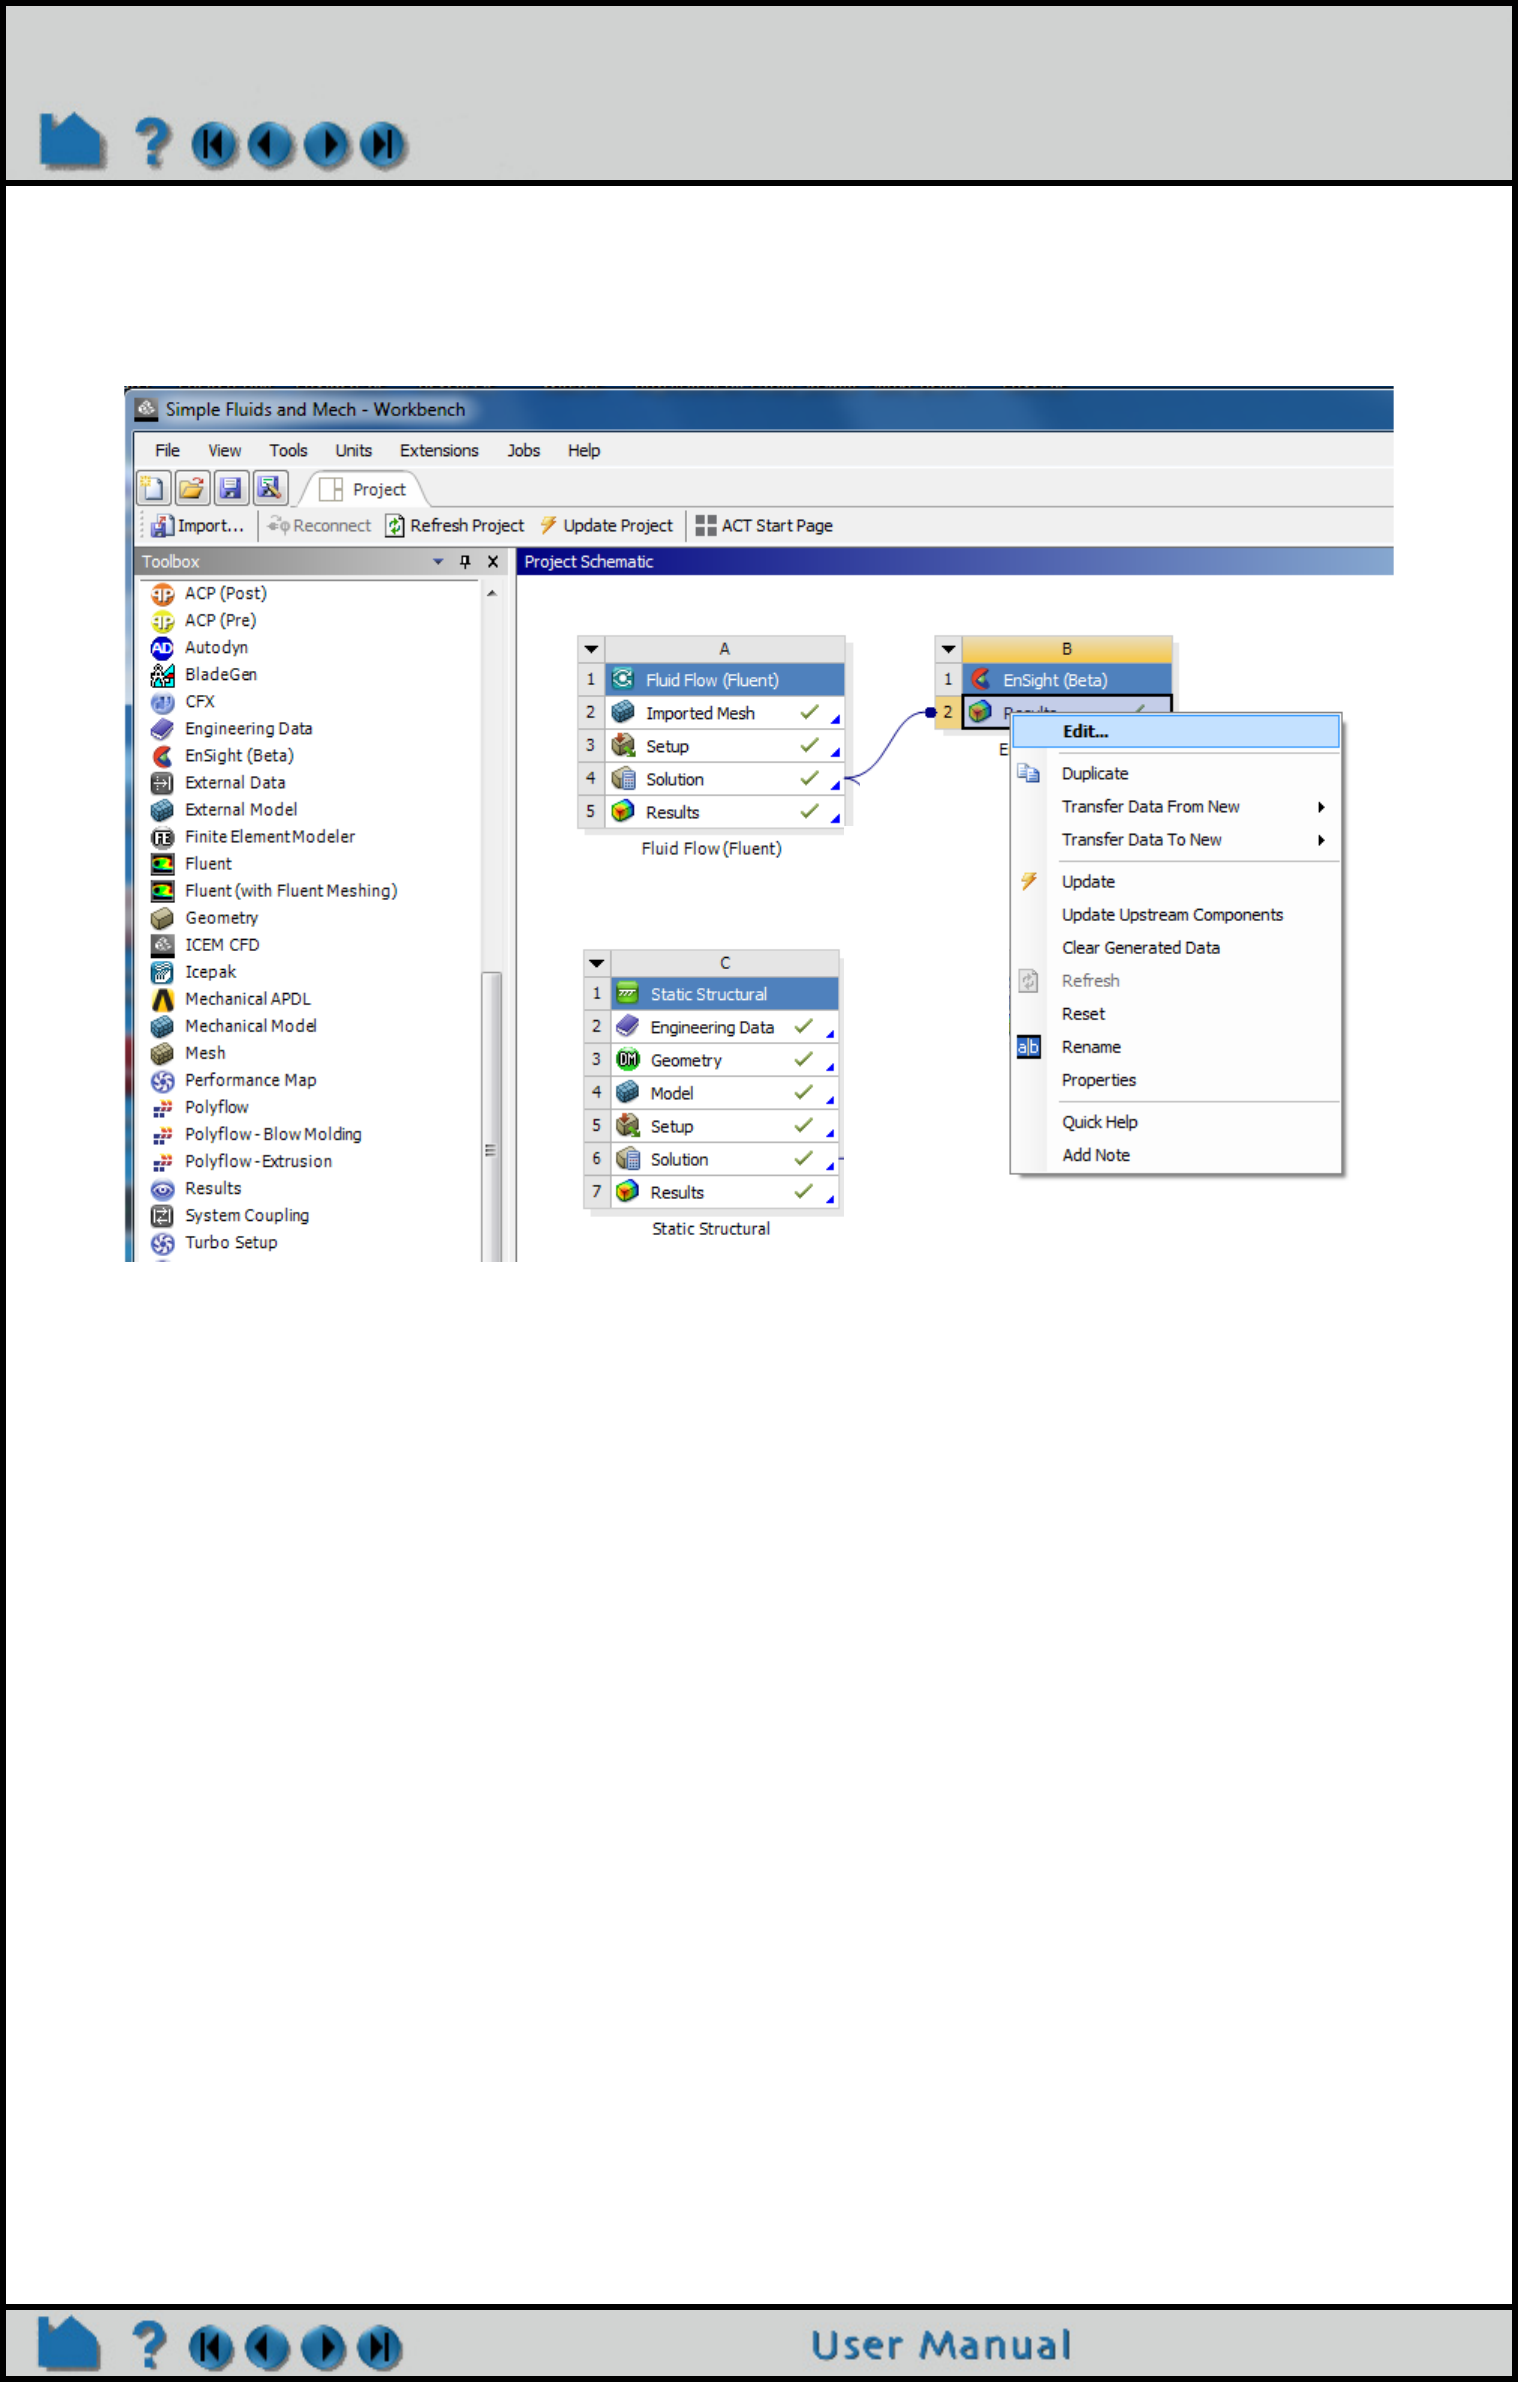Click the Mechanical APDL icon in the Toolbox

click(x=162, y=999)
